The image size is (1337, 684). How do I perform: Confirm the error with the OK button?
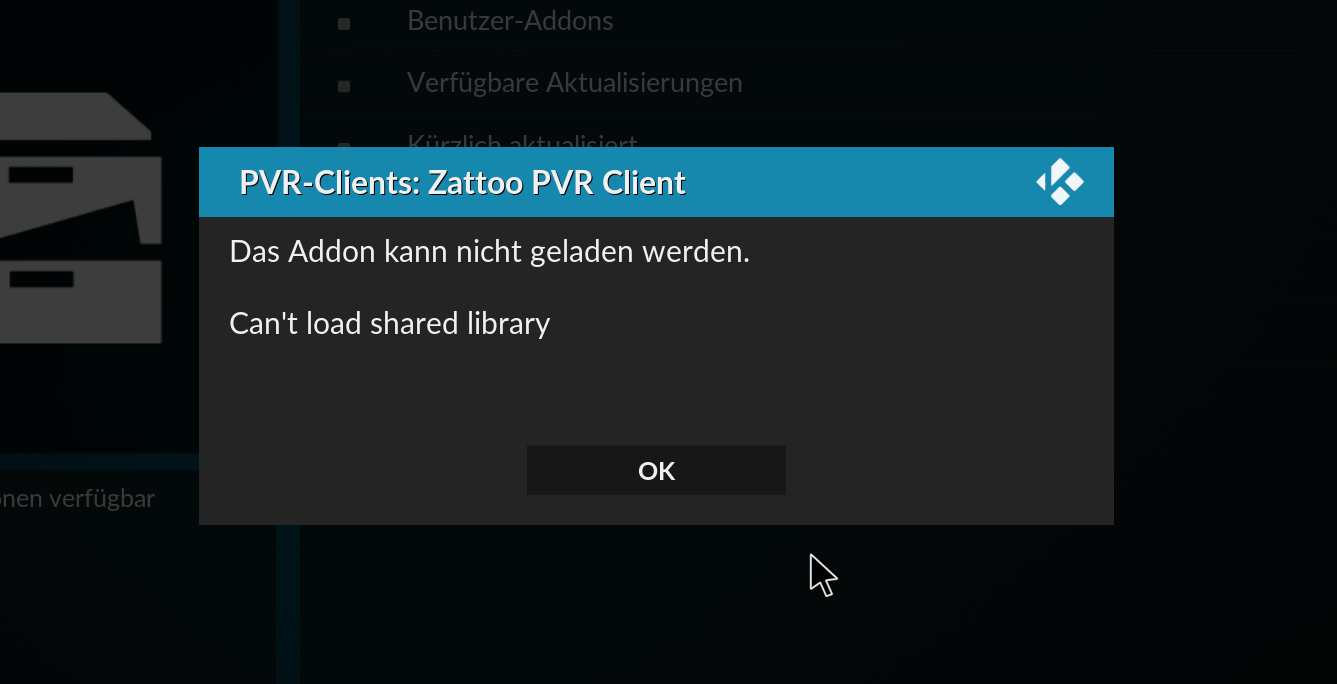coord(656,470)
